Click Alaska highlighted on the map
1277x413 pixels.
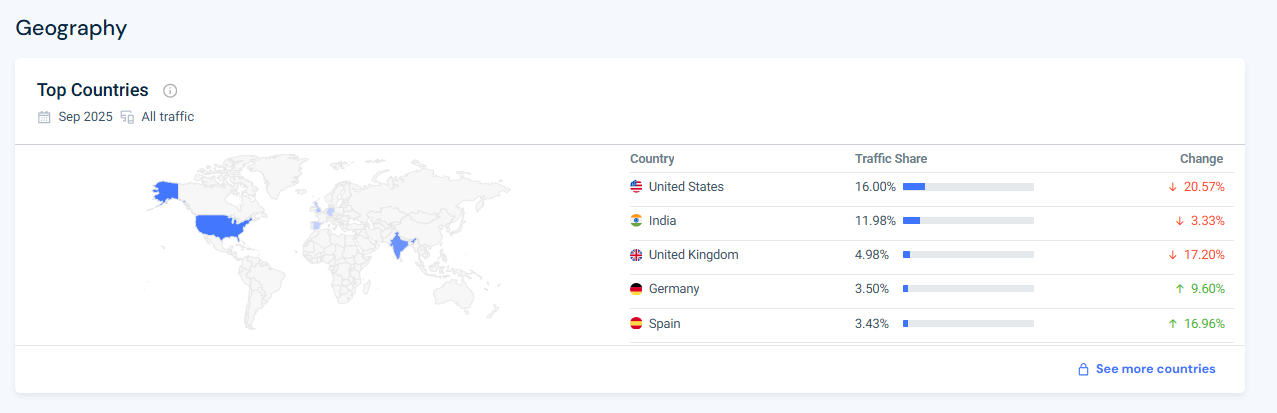(164, 190)
